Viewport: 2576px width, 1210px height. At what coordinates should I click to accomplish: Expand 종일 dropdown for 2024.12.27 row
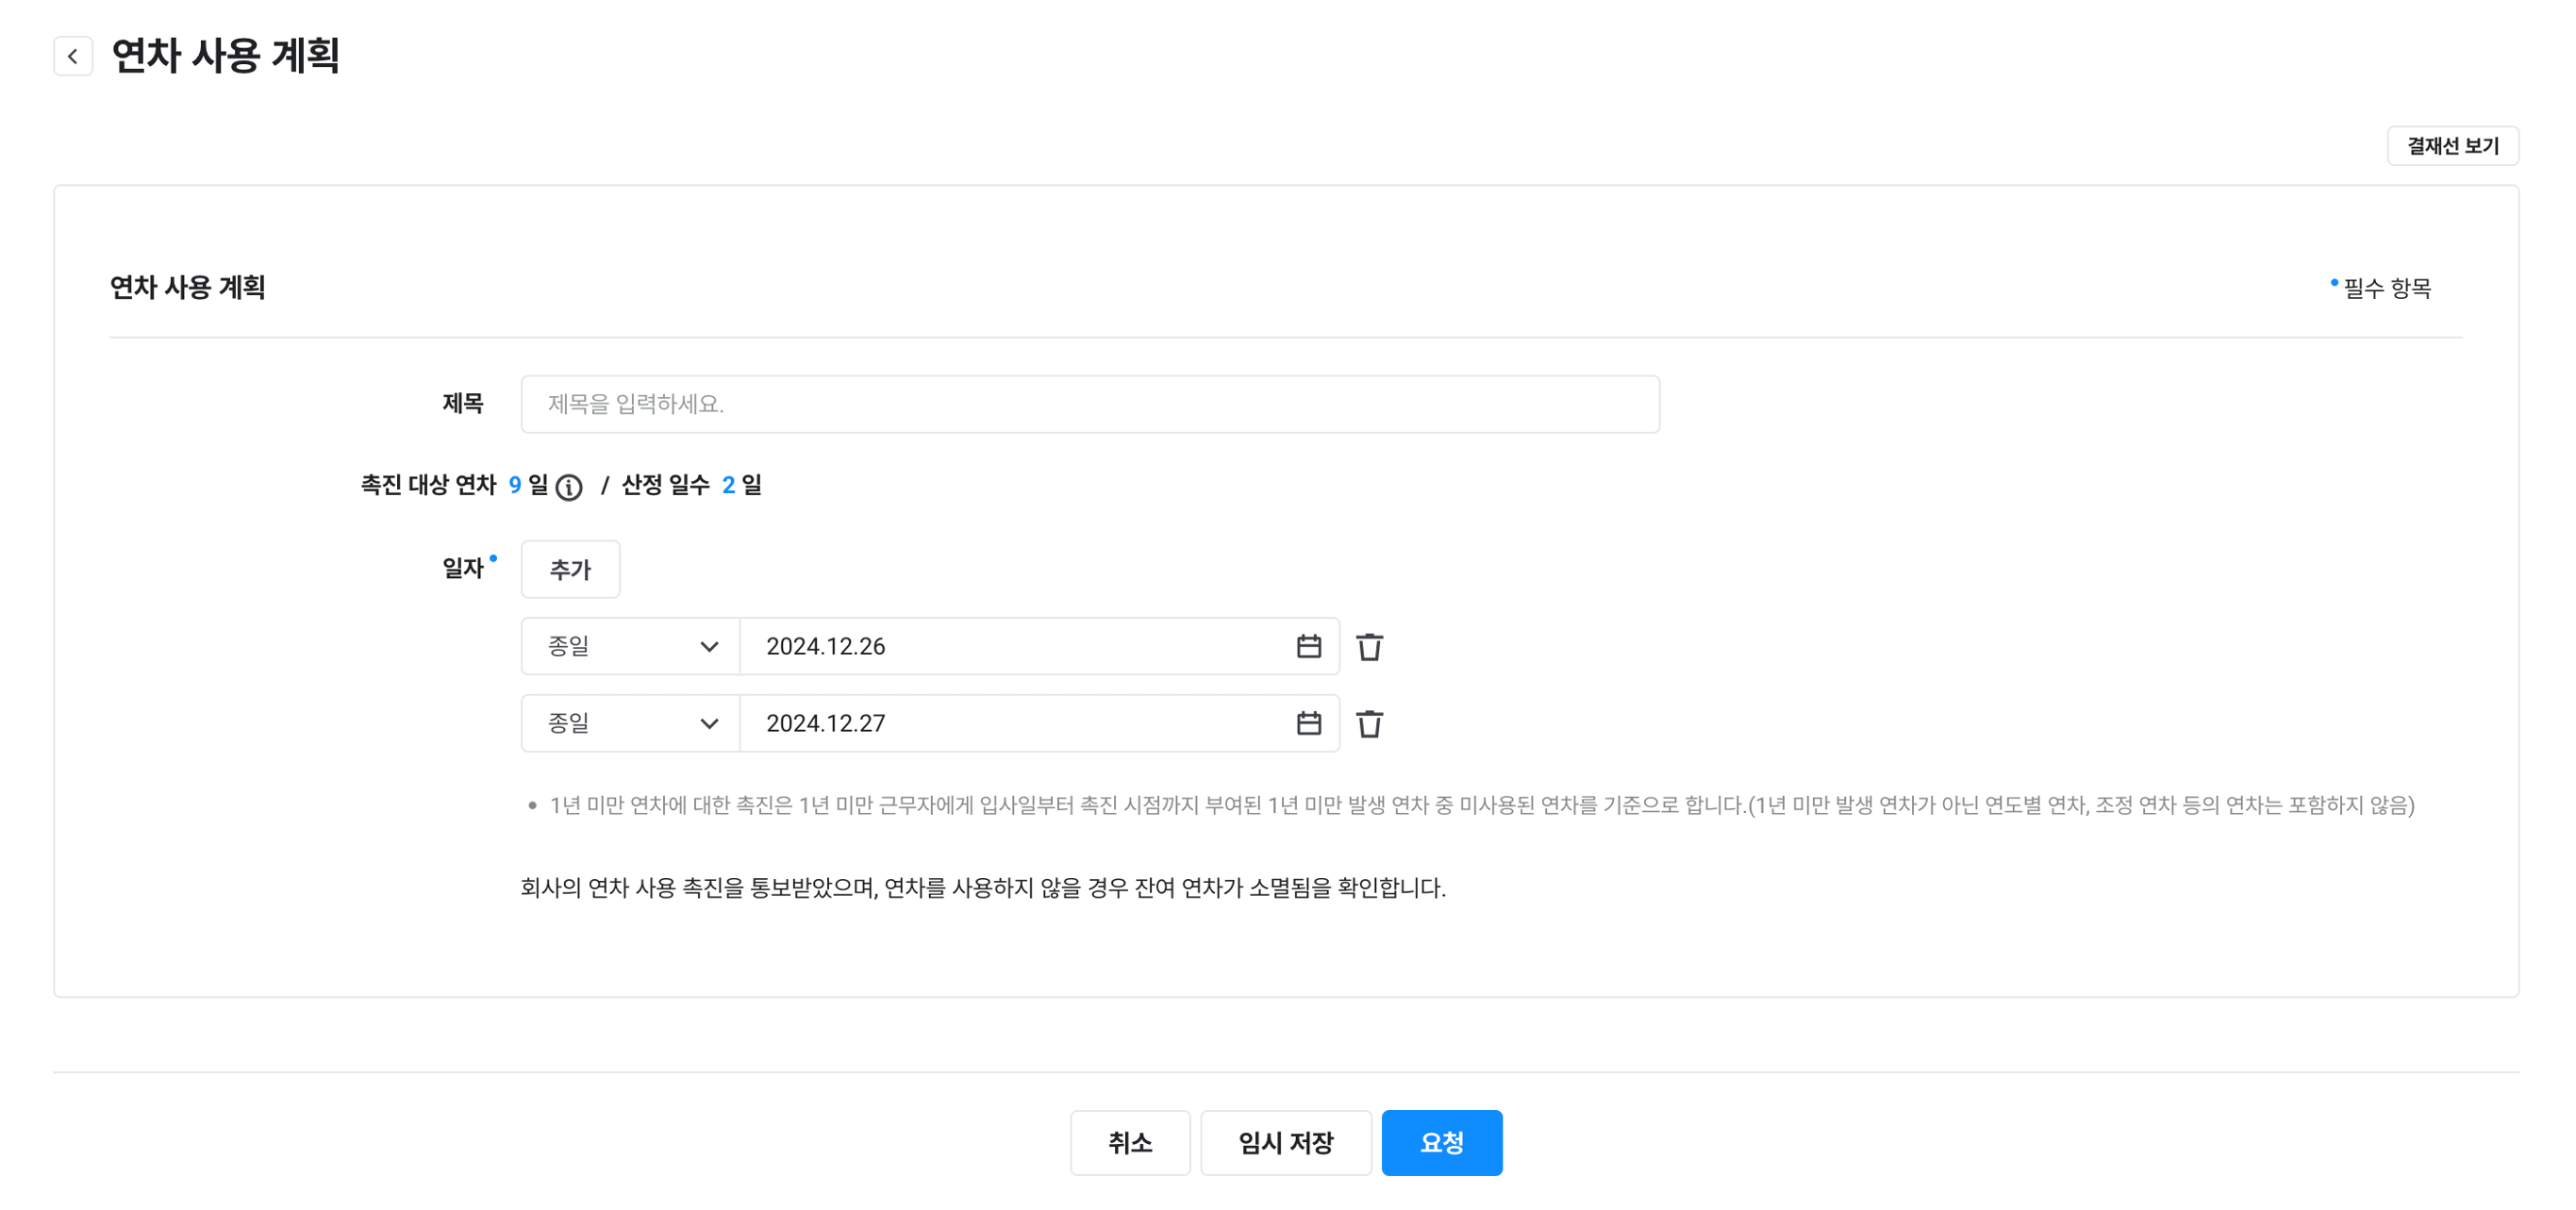(630, 723)
